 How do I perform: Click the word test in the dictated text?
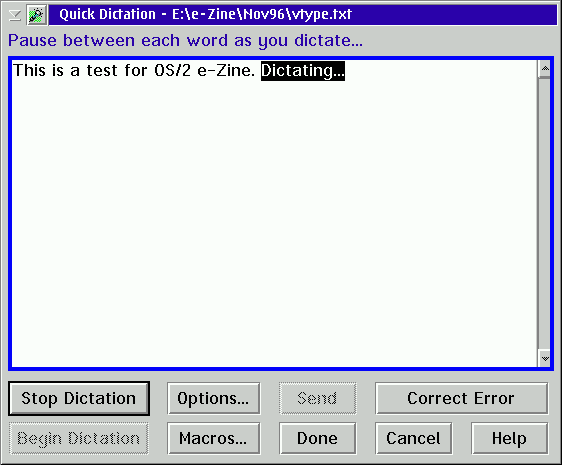tap(102, 71)
